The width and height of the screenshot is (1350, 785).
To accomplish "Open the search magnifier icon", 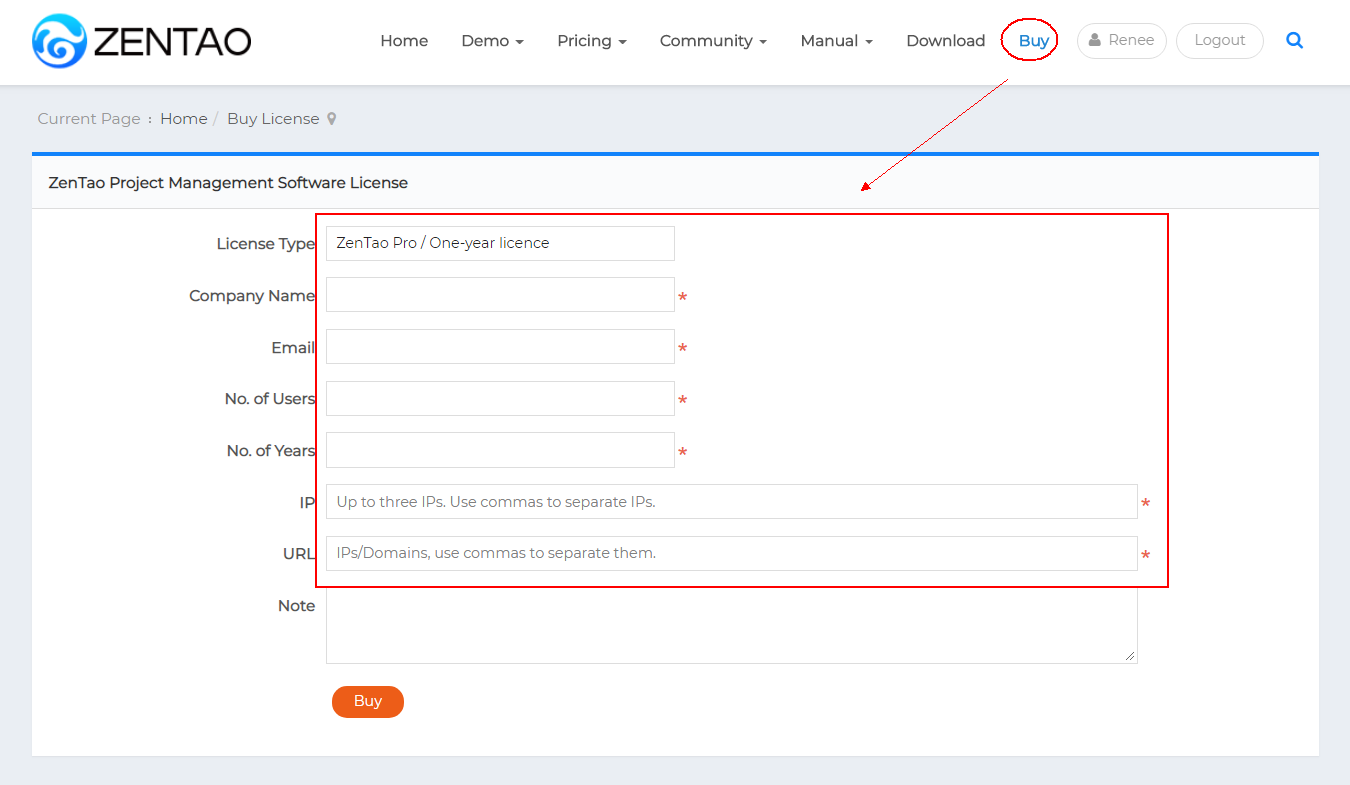I will point(1295,41).
